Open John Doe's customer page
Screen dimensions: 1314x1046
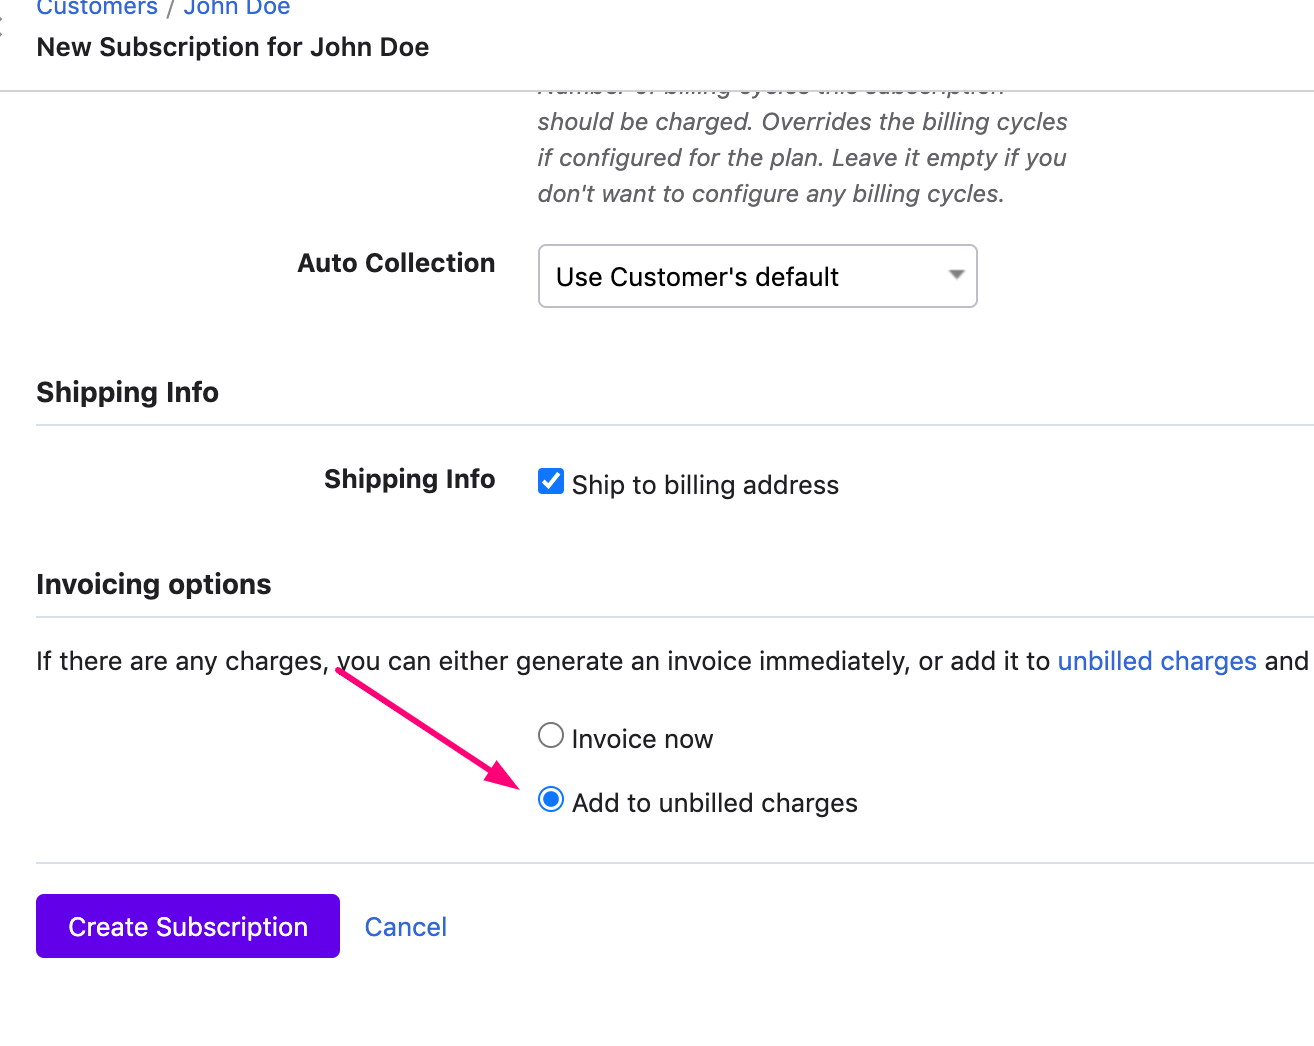(x=236, y=9)
